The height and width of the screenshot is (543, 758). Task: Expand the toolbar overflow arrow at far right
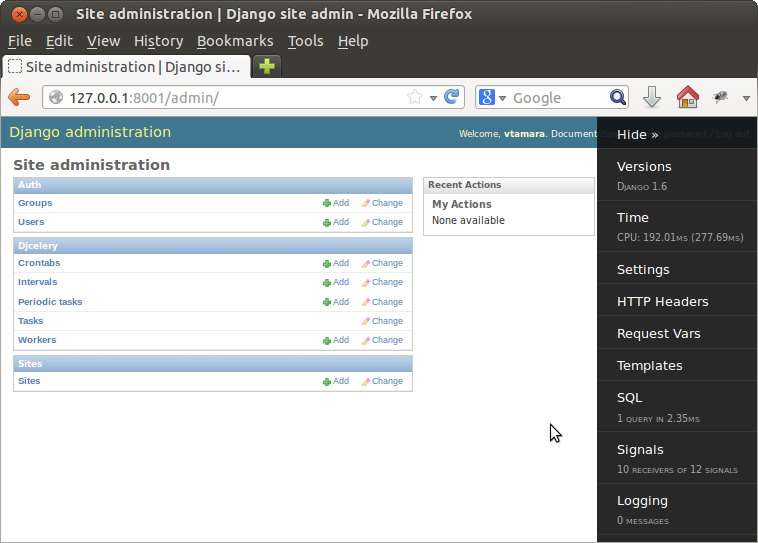(x=746, y=98)
